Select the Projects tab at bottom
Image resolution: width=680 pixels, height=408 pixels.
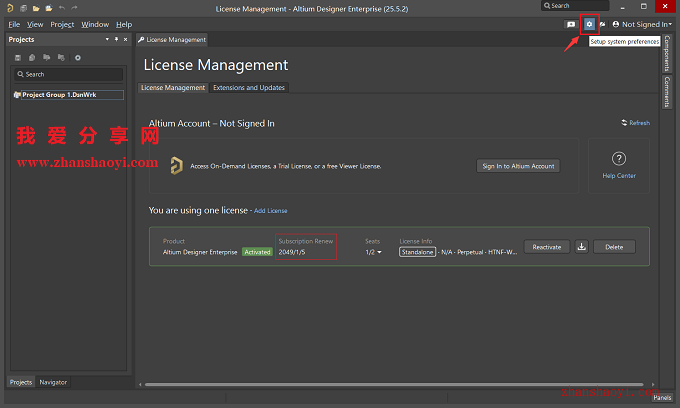(x=21, y=382)
